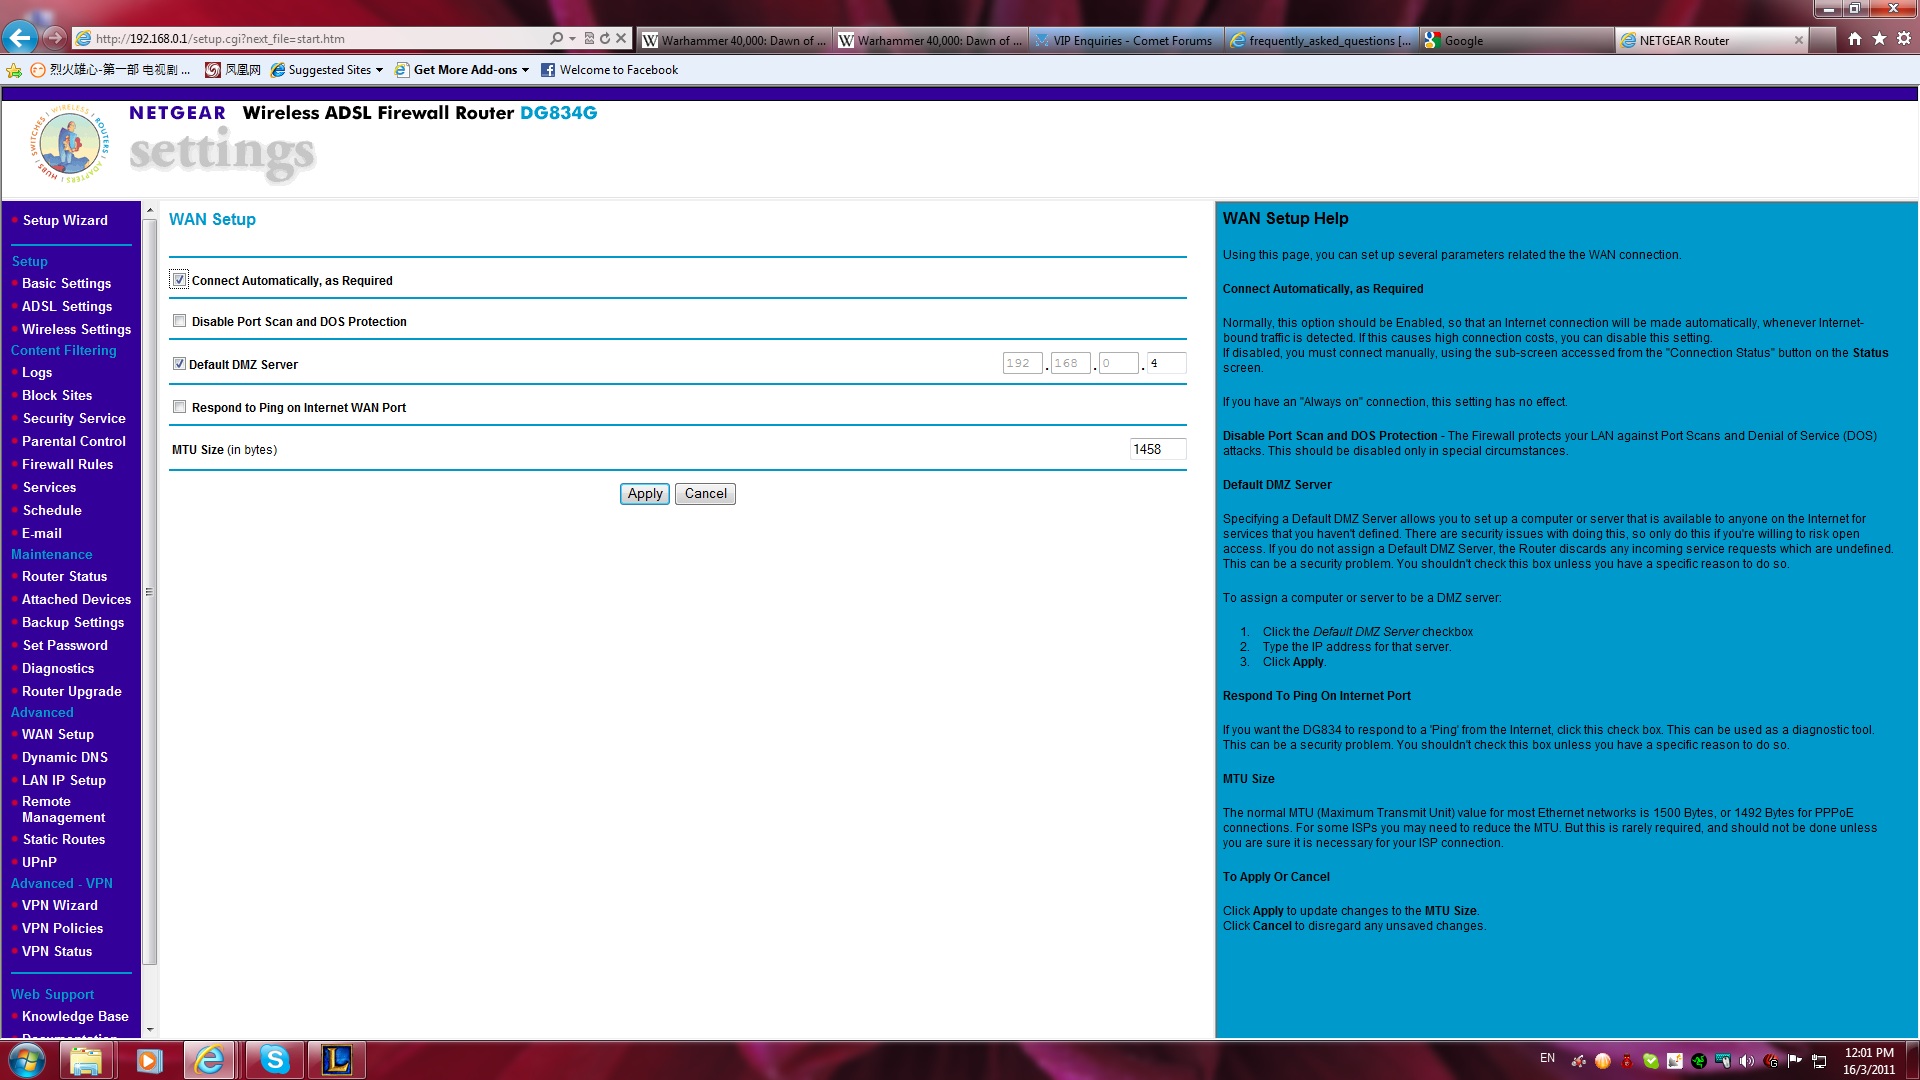Click the Cancel button
The image size is (1920, 1080).
point(705,493)
